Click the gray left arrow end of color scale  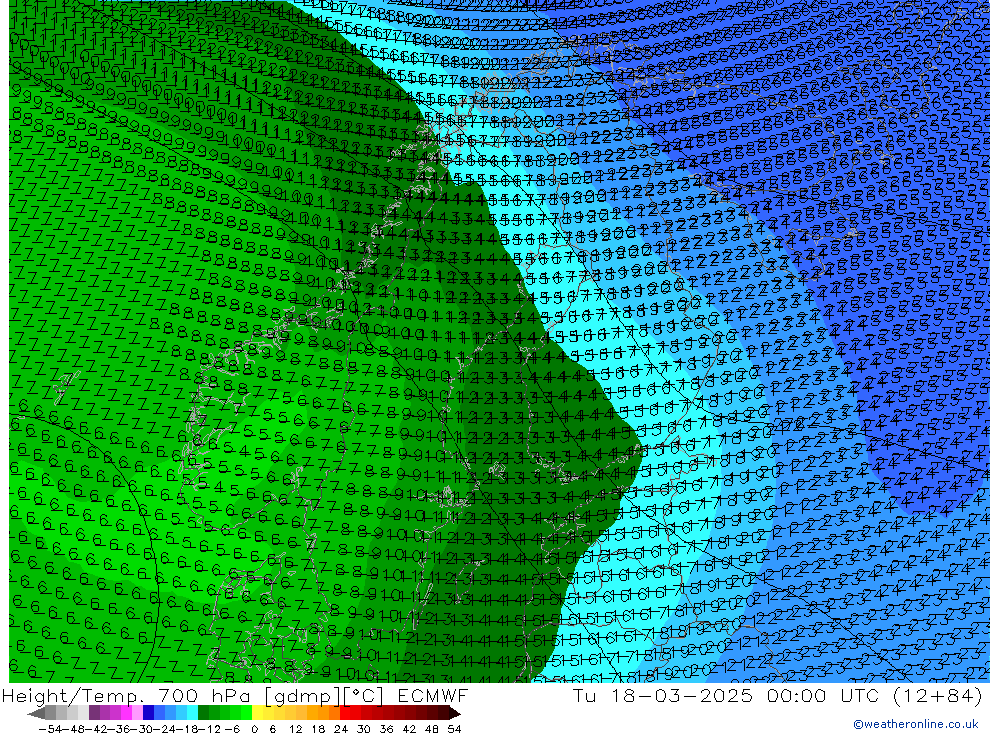click(x=36, y=713)
